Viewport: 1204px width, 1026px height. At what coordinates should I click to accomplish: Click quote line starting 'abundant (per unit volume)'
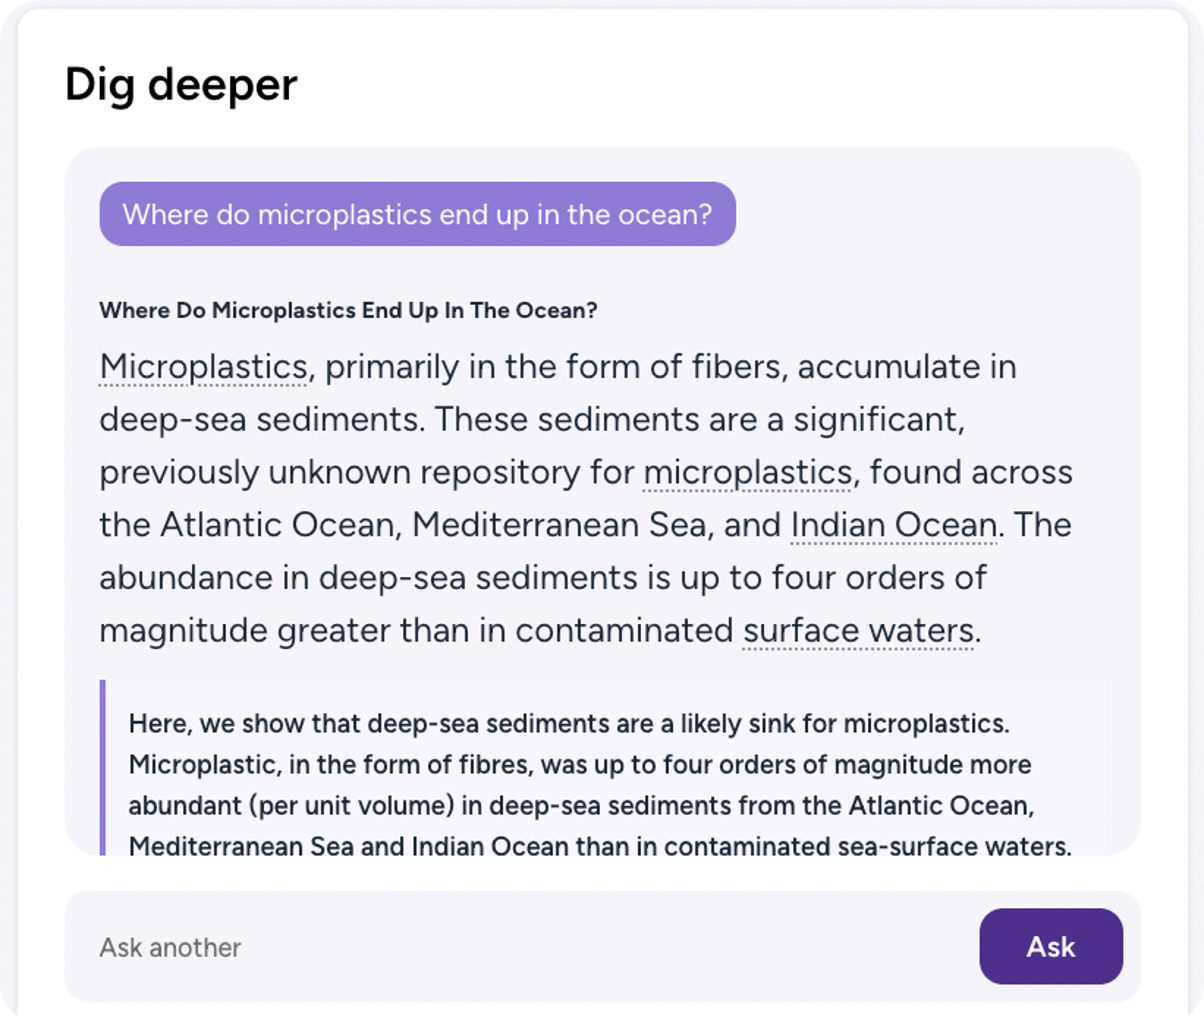click(581, 806)
